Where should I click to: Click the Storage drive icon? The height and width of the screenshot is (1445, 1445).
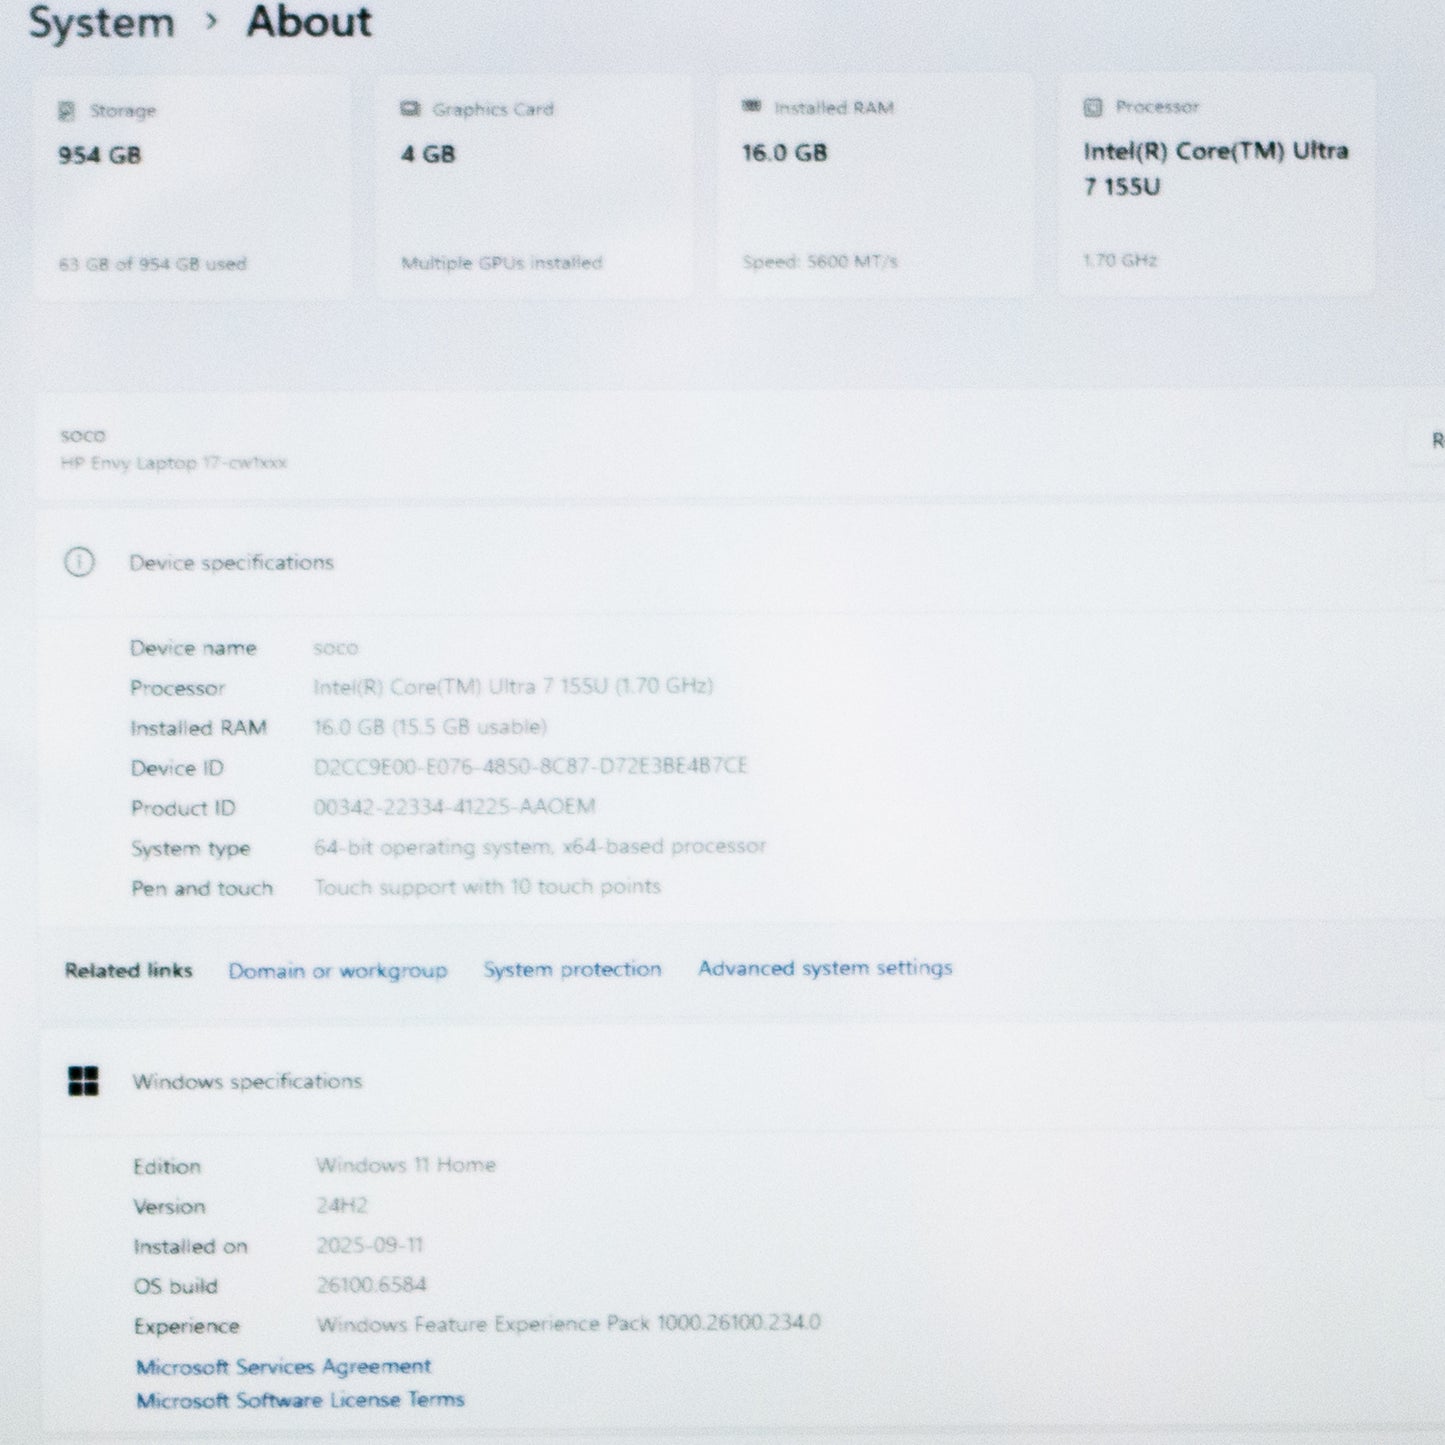point(67,111)
